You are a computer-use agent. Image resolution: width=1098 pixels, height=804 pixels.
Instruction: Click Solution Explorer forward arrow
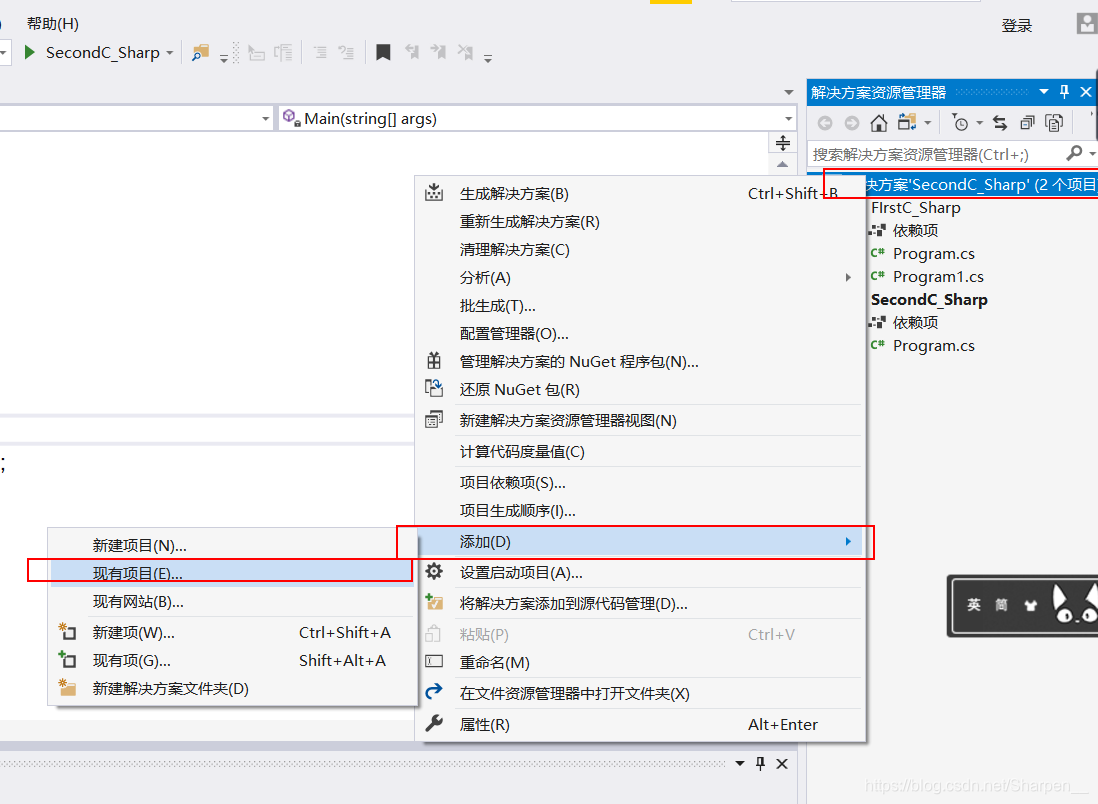(x=852, y=123)
